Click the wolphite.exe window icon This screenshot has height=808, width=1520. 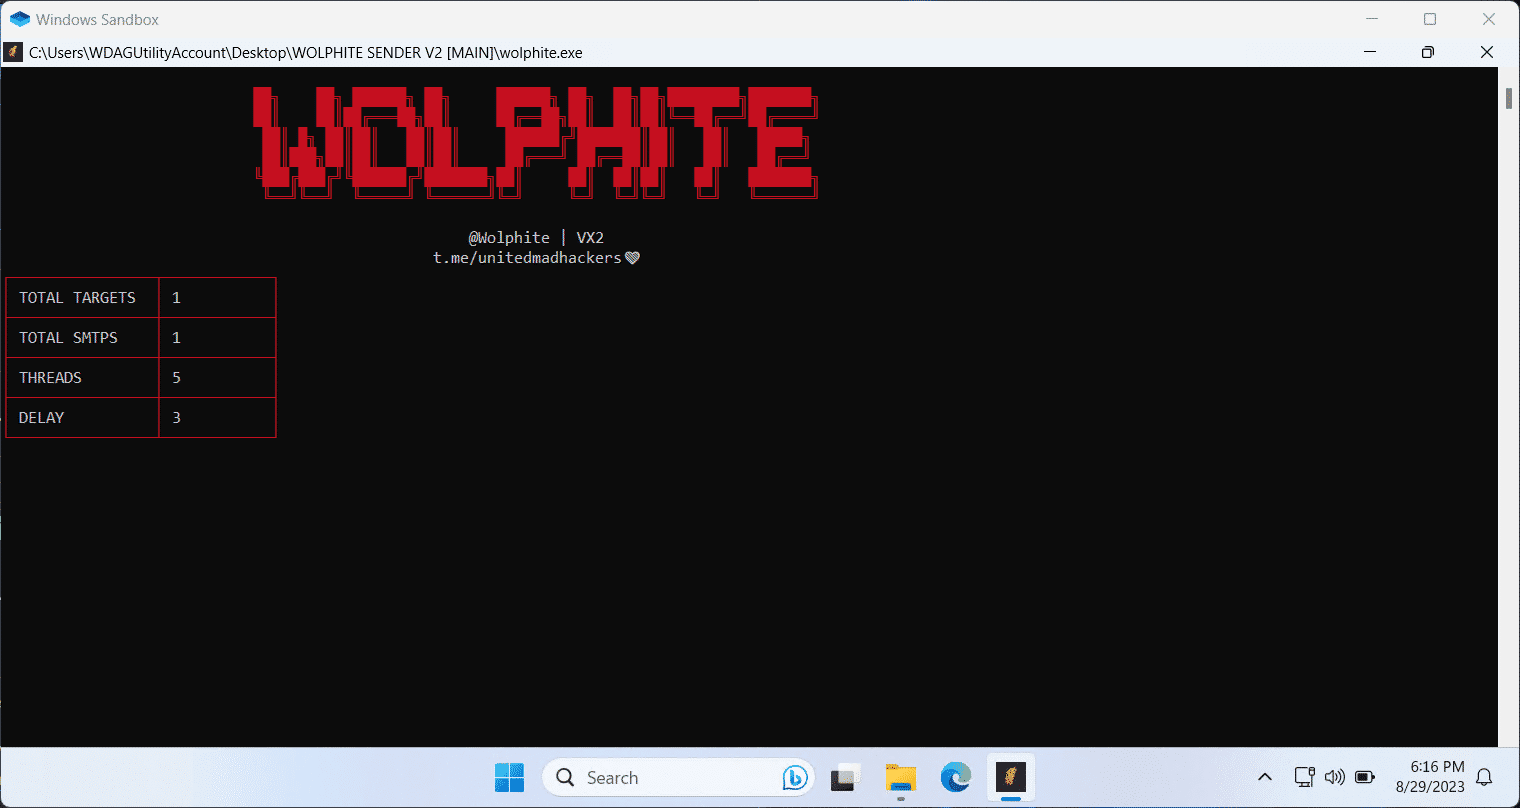click(13, 52)
